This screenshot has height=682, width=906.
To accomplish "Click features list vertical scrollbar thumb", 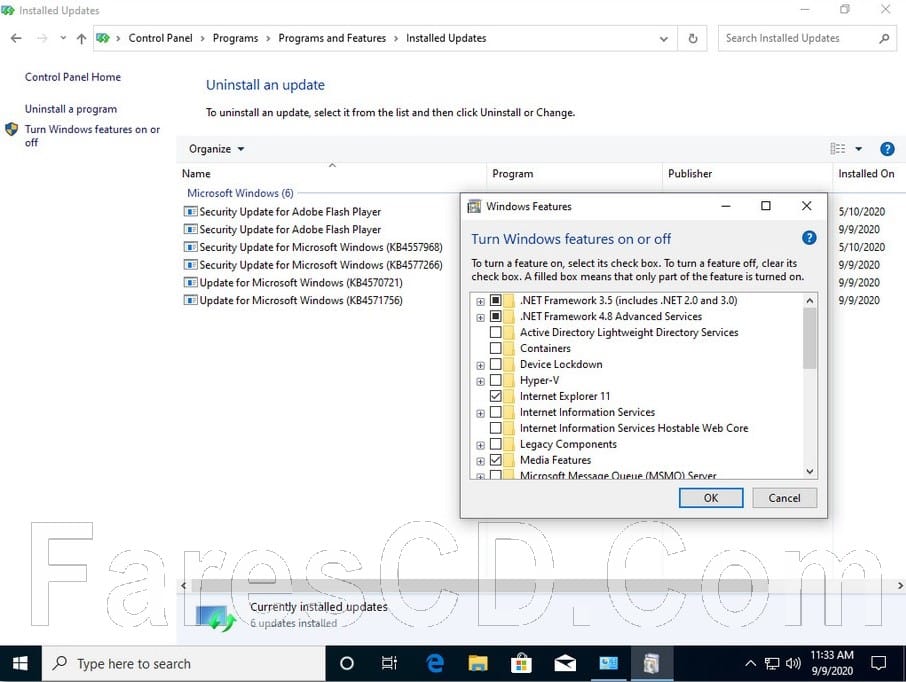I will coord(810,338).
